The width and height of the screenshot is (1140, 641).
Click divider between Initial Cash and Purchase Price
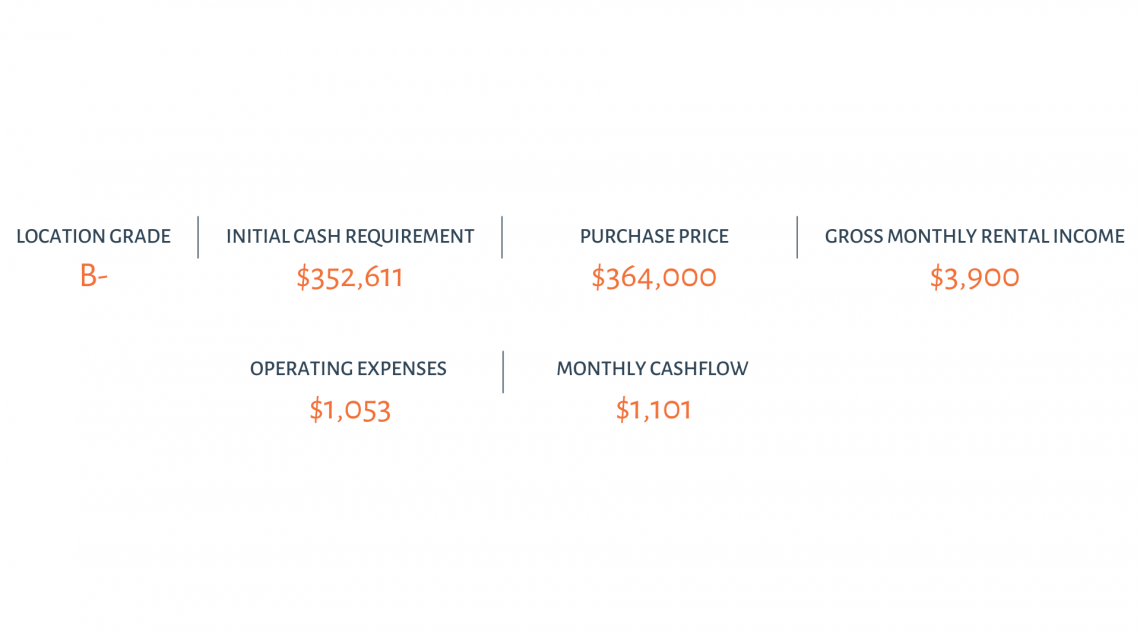tap(502, 237)
